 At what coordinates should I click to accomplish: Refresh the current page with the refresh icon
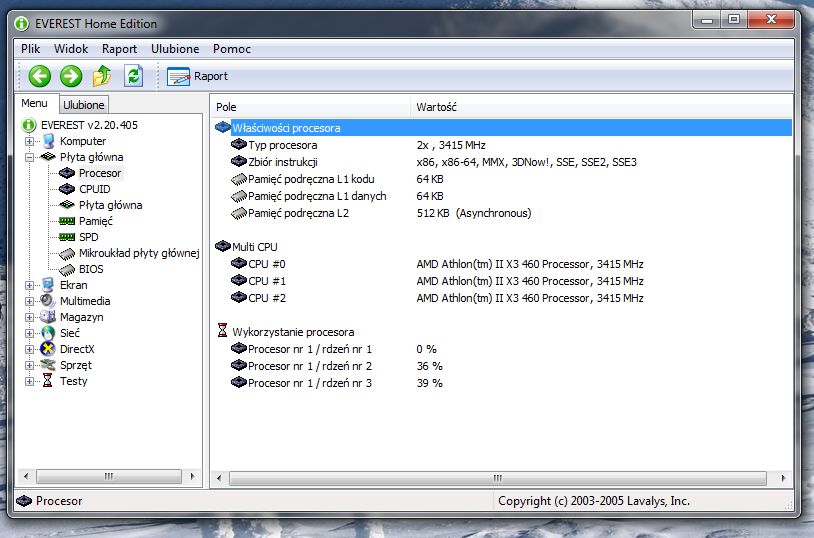point(133,76)
